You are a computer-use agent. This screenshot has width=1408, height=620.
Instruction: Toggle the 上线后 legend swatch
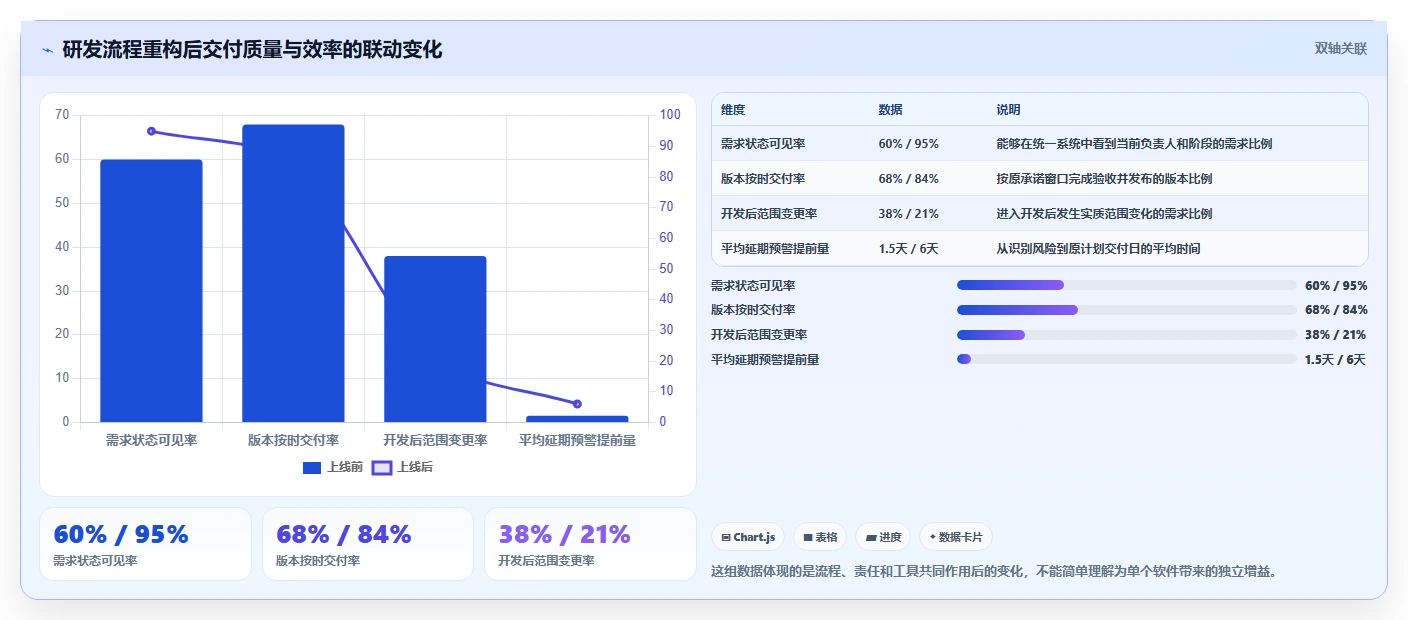pos(381,467)
